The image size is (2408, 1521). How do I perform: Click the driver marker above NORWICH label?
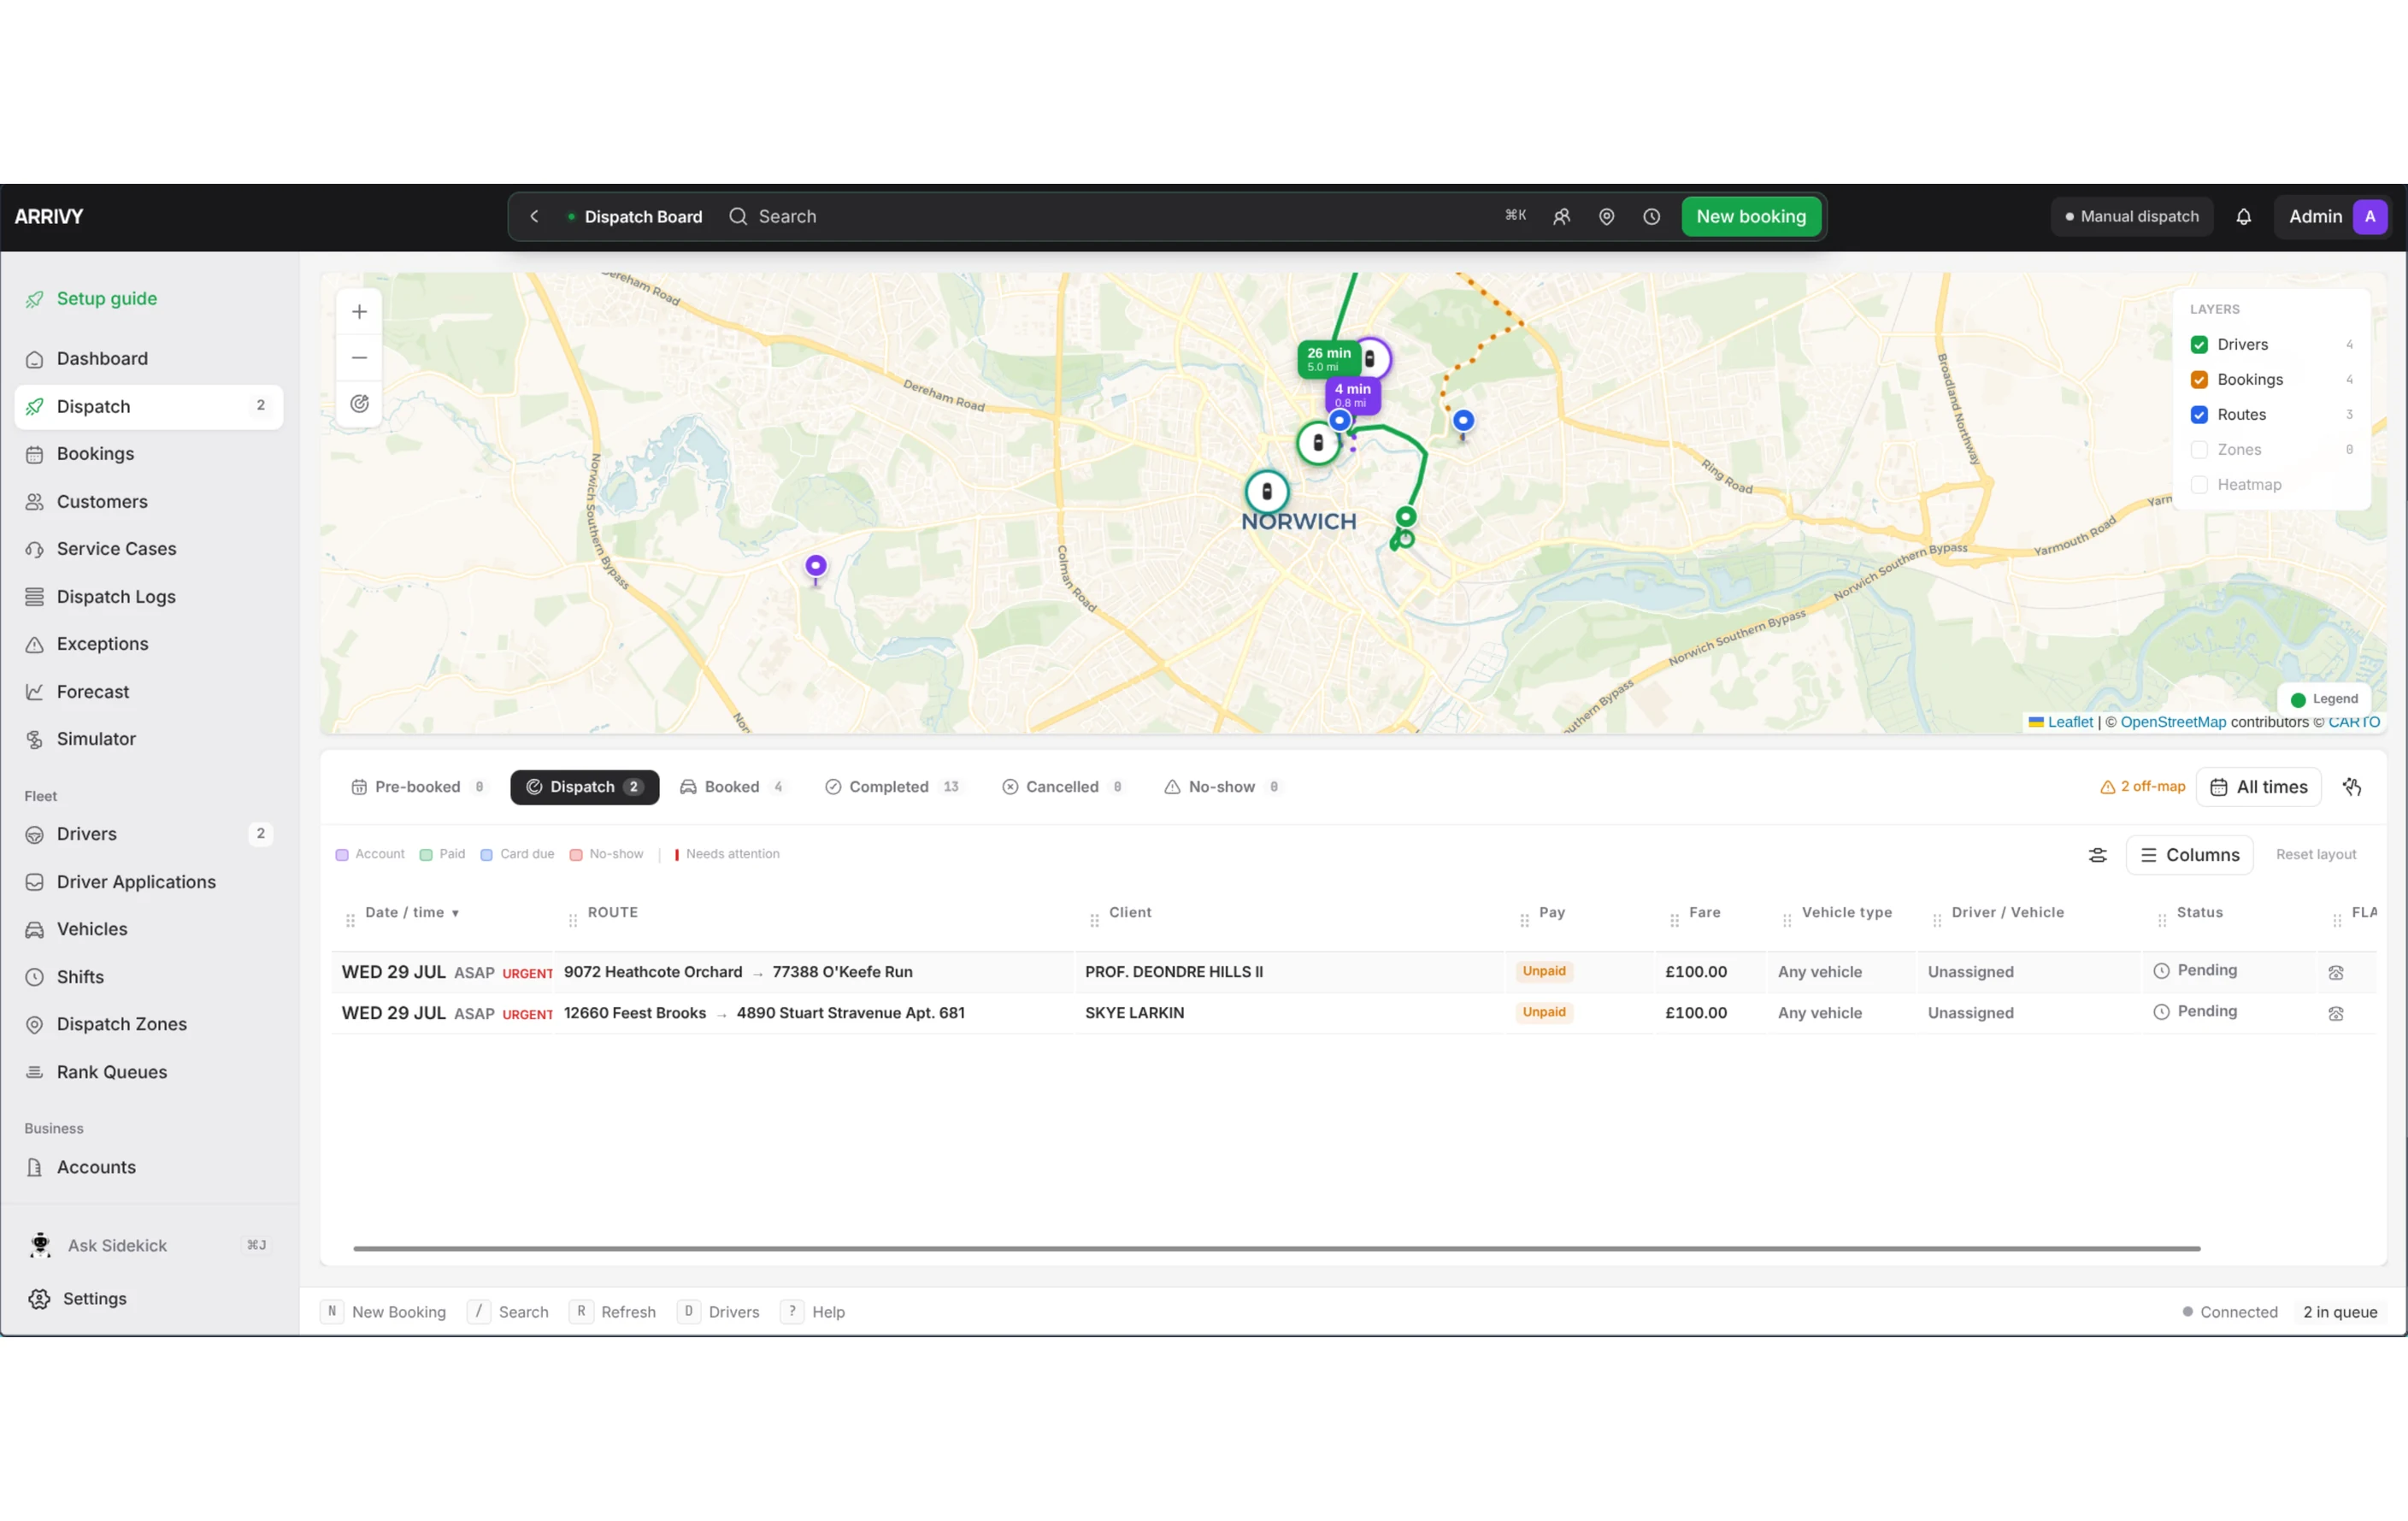click(x=1267, y=491)
